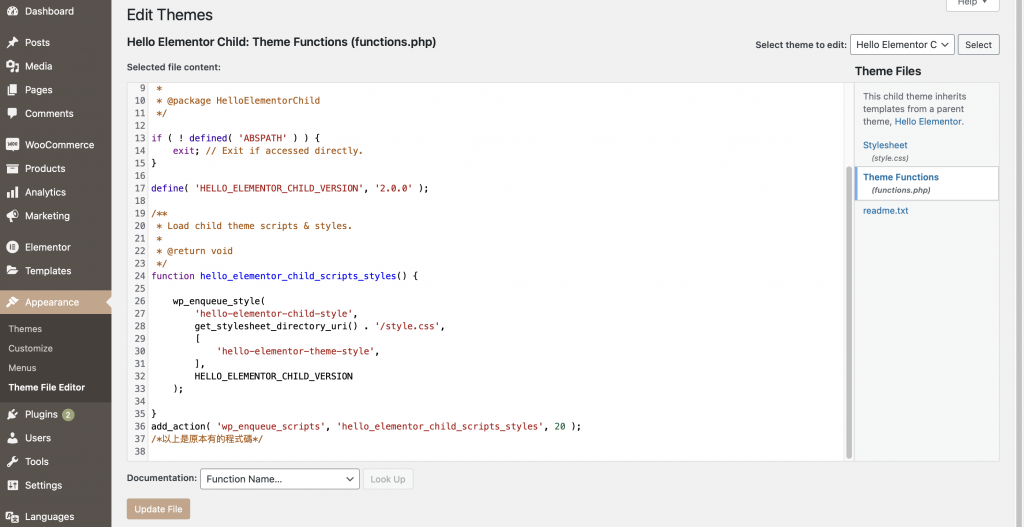The height and width of the screenshot is (527, 1024).
Task: Open the Hello Elementor parent theme link
Action: [927, 121]
